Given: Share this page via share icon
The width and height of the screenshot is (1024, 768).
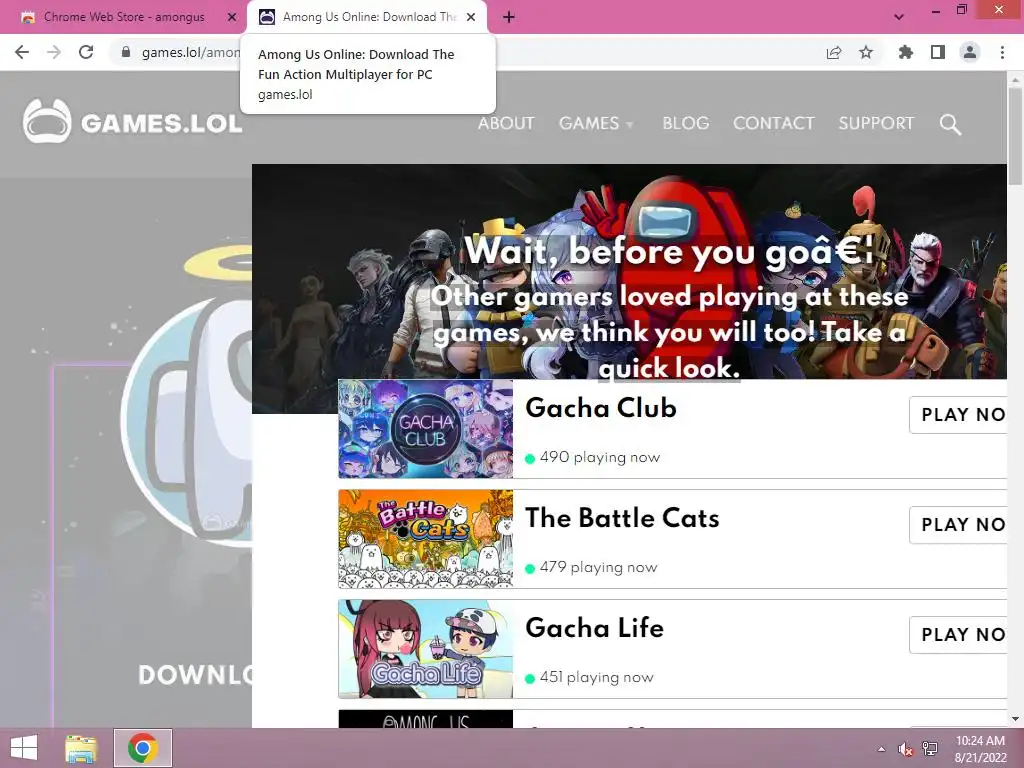Looking at the screenshot, I should (x=834, y=52).
